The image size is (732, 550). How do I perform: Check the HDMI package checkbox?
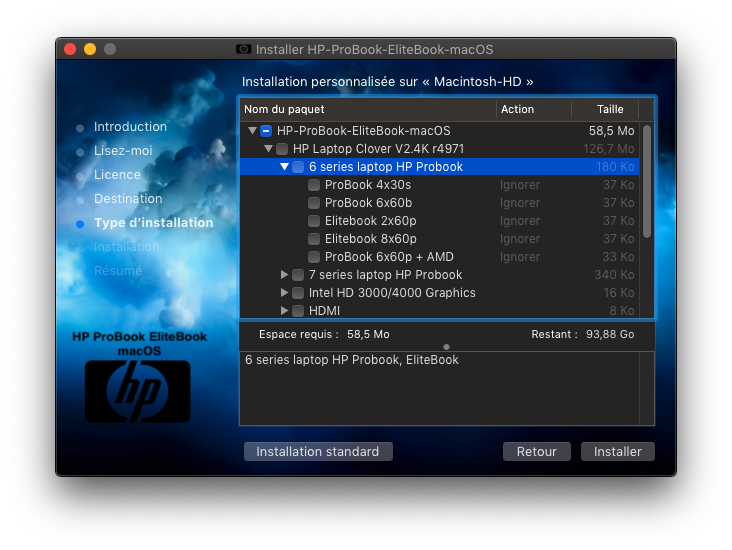pos(298,311)
